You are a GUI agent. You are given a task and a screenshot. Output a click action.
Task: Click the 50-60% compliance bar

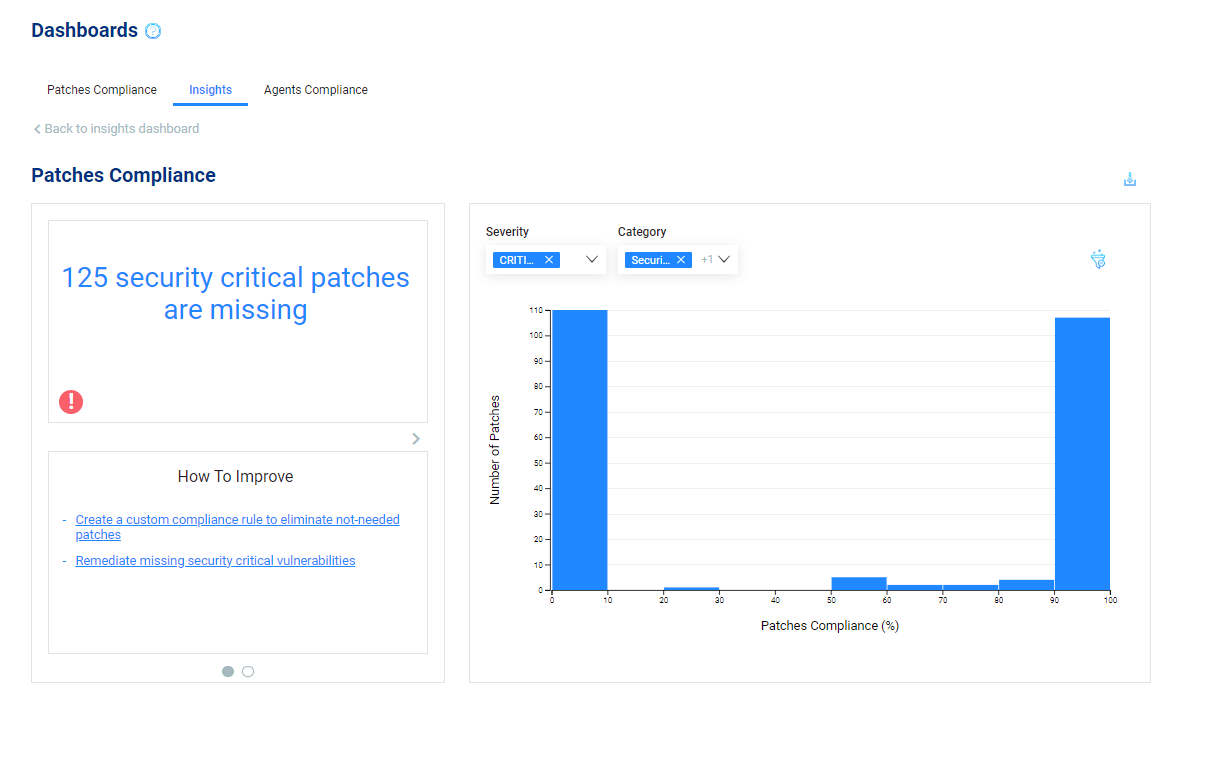pyautogui.click(x=859, y=584)
